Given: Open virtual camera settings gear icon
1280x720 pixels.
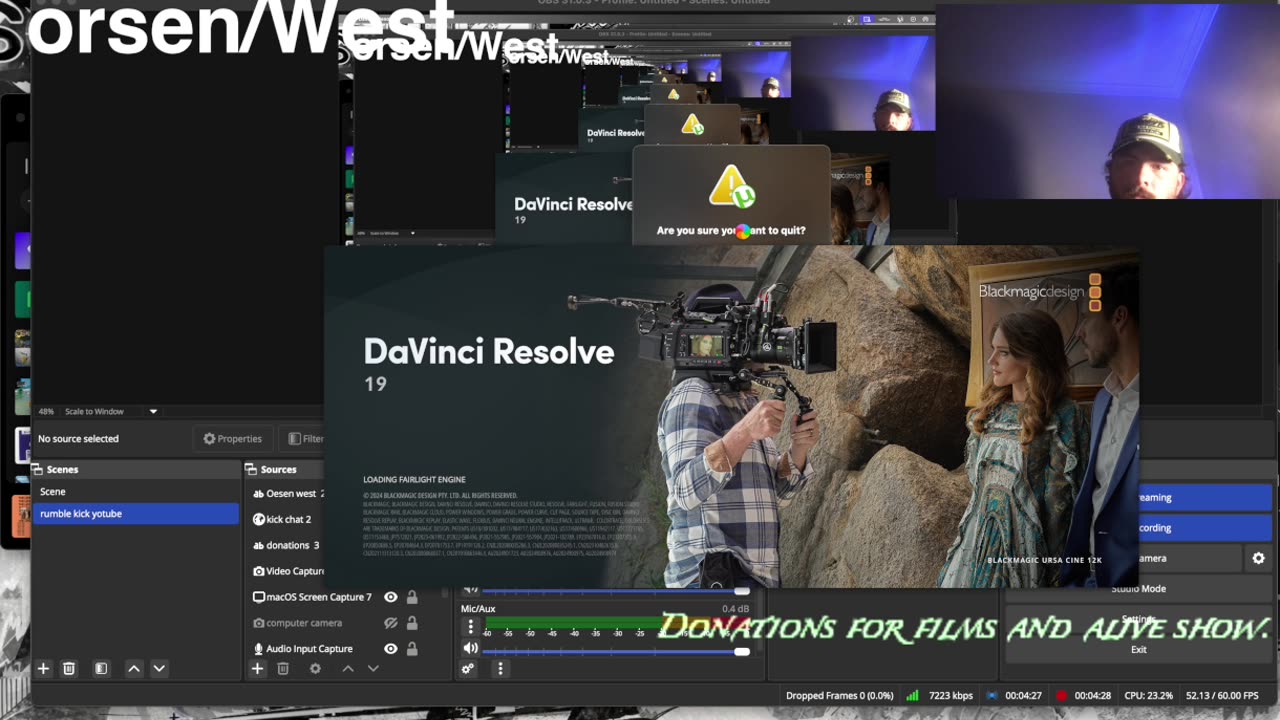Looking at the screenshot, I should [x=1259, y=558].
